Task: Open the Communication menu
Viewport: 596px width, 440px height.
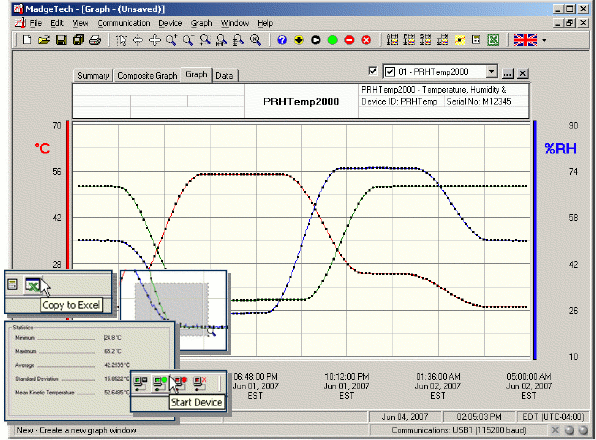Action: 124,23
